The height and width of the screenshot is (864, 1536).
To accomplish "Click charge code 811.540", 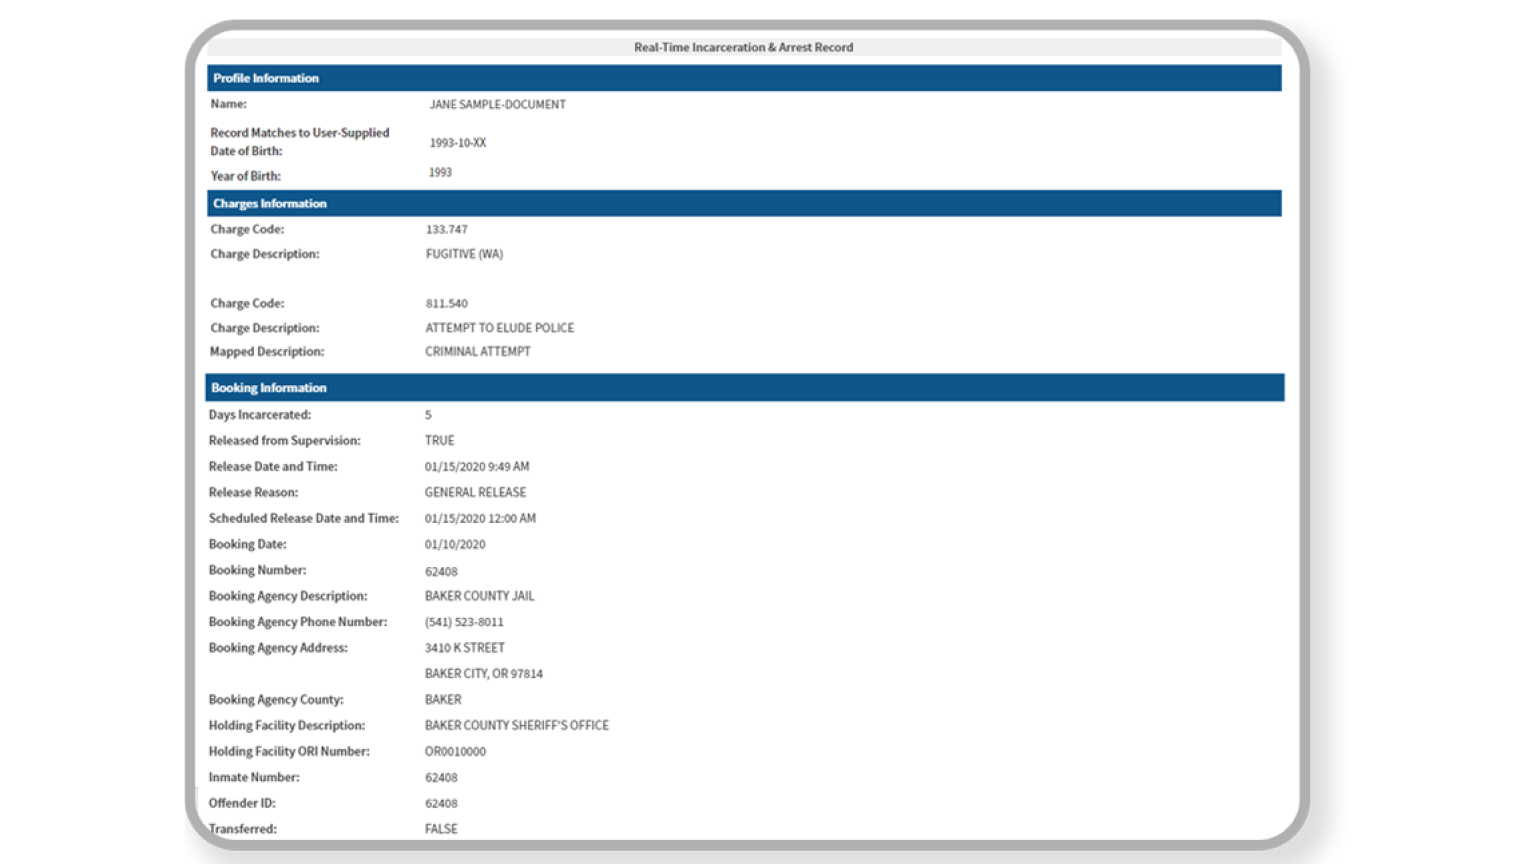I will (446, 303).
